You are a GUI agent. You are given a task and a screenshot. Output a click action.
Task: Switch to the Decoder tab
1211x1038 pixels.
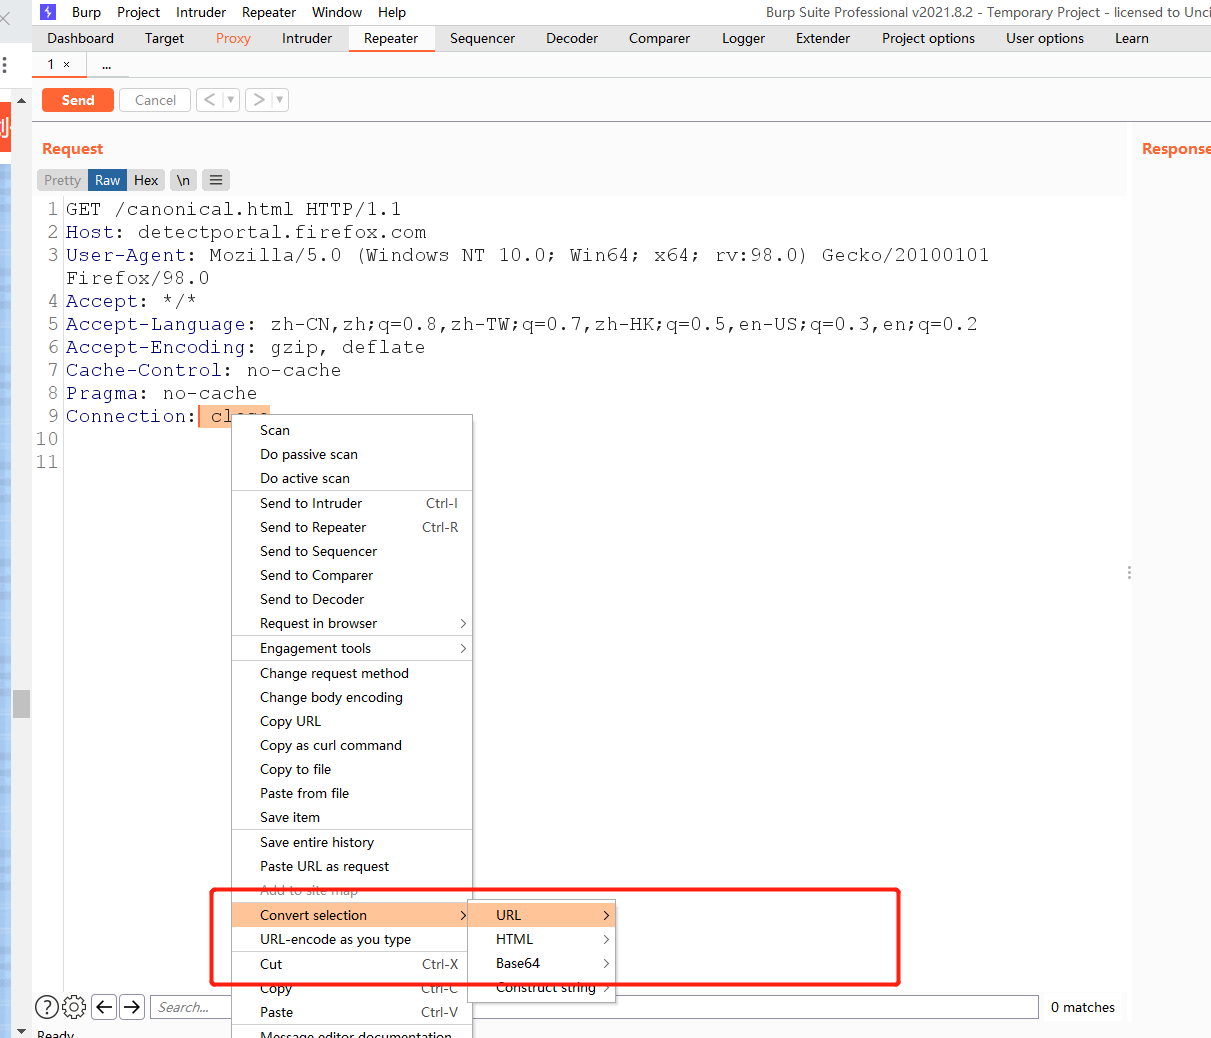(572, 38)
